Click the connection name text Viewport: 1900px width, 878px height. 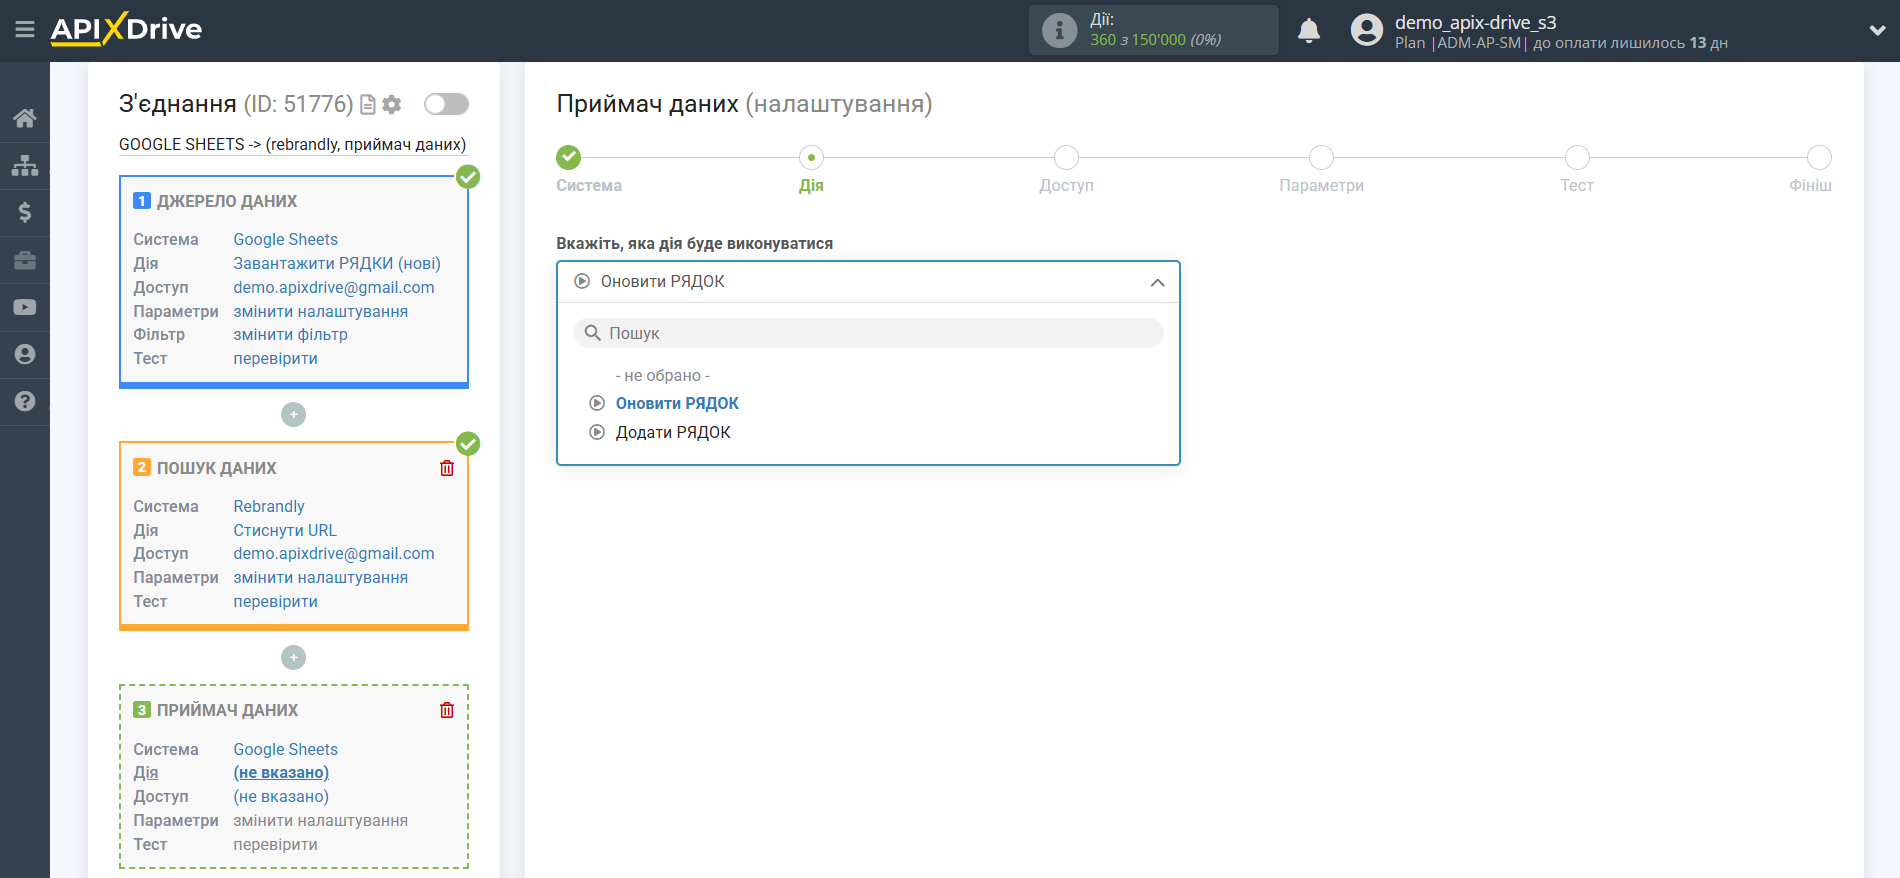pos(292,145)
